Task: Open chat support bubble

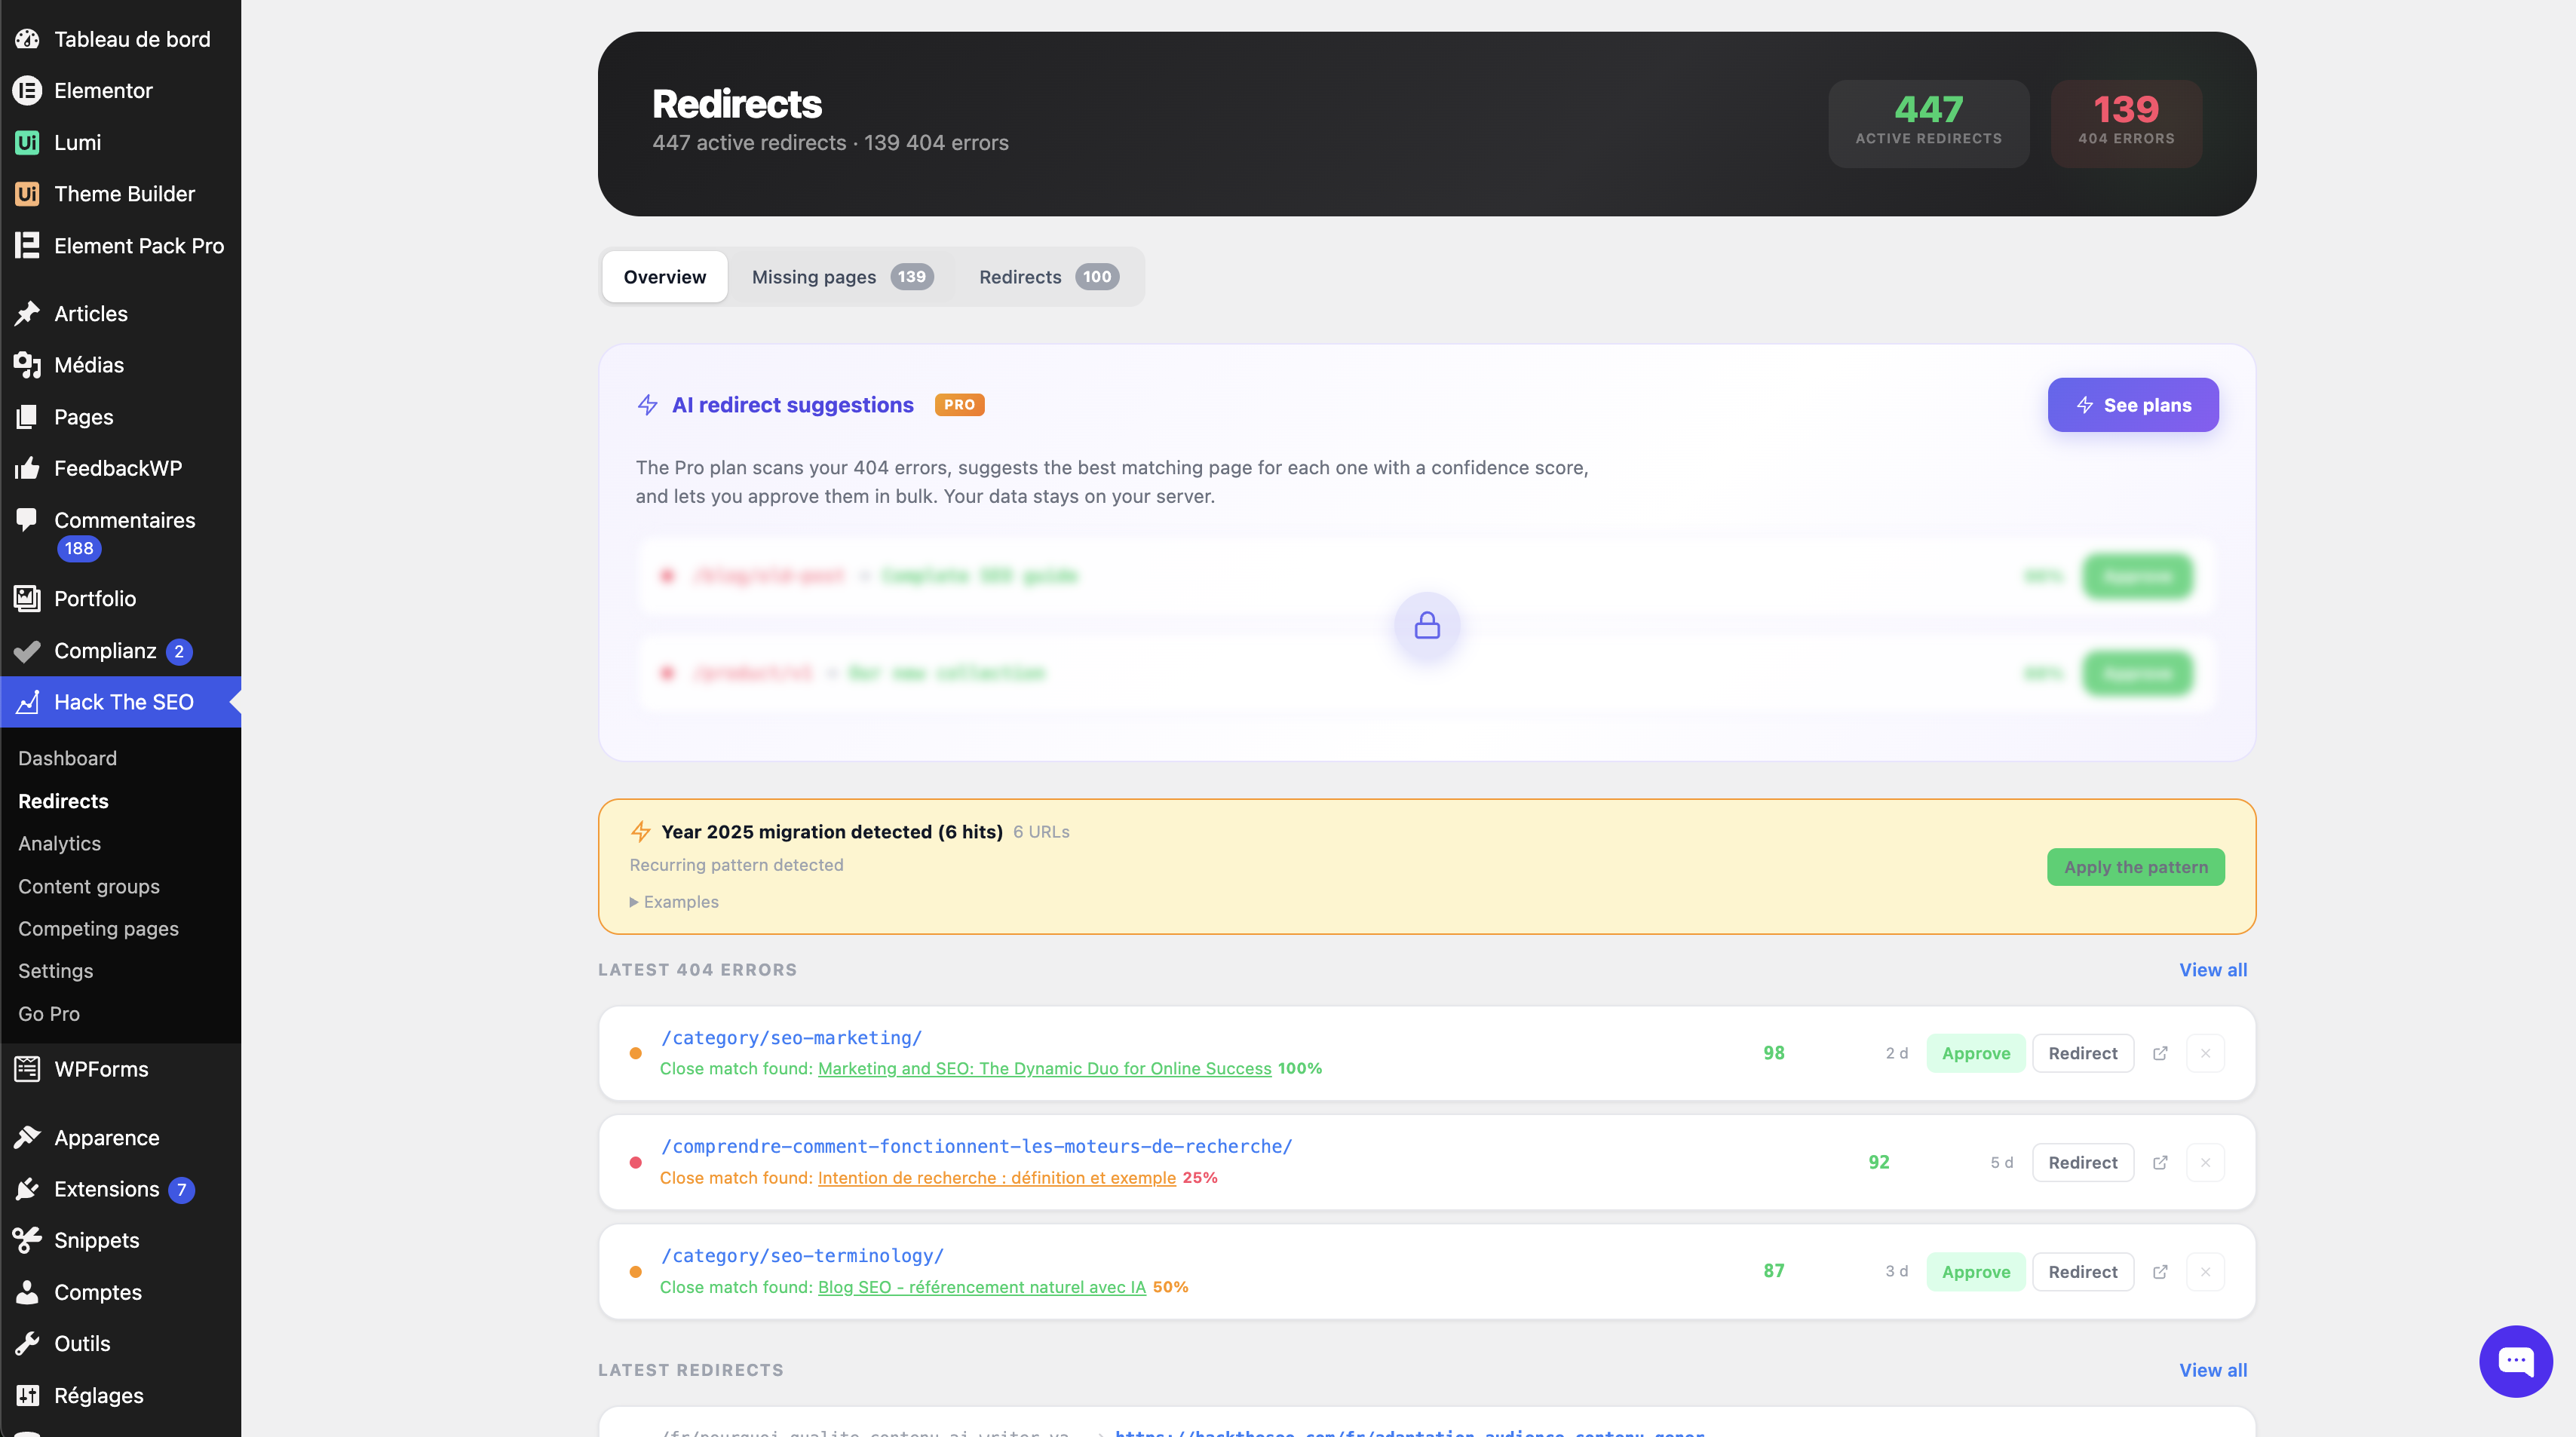Action: point(2515,1361)
